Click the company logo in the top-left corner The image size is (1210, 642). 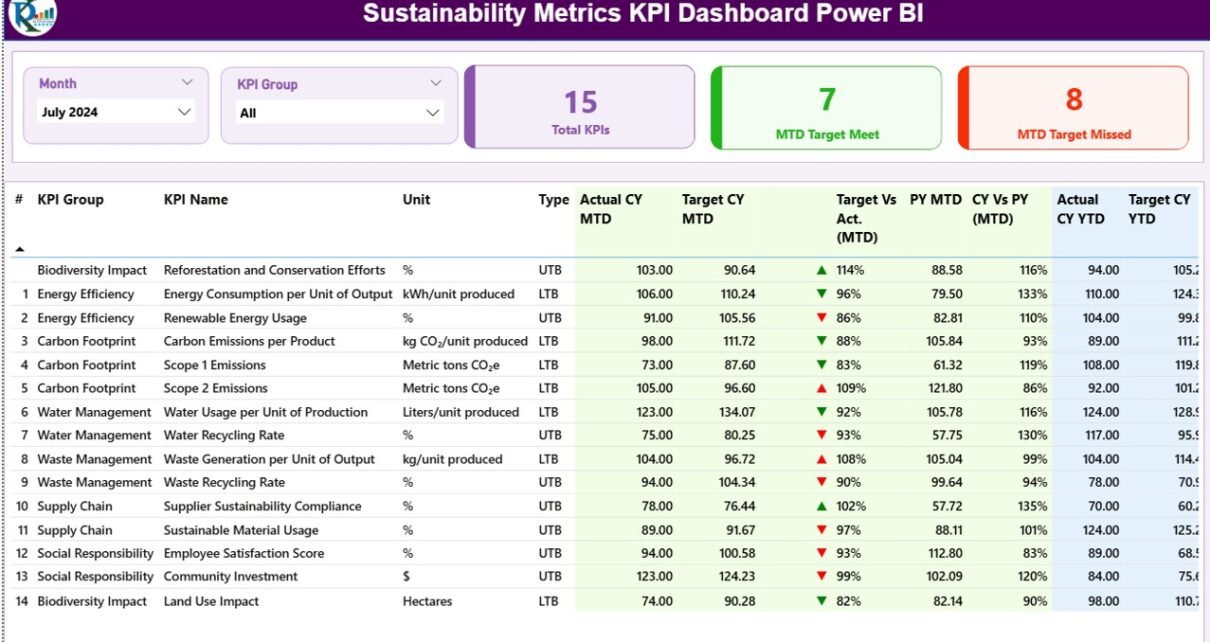(32, 15)
